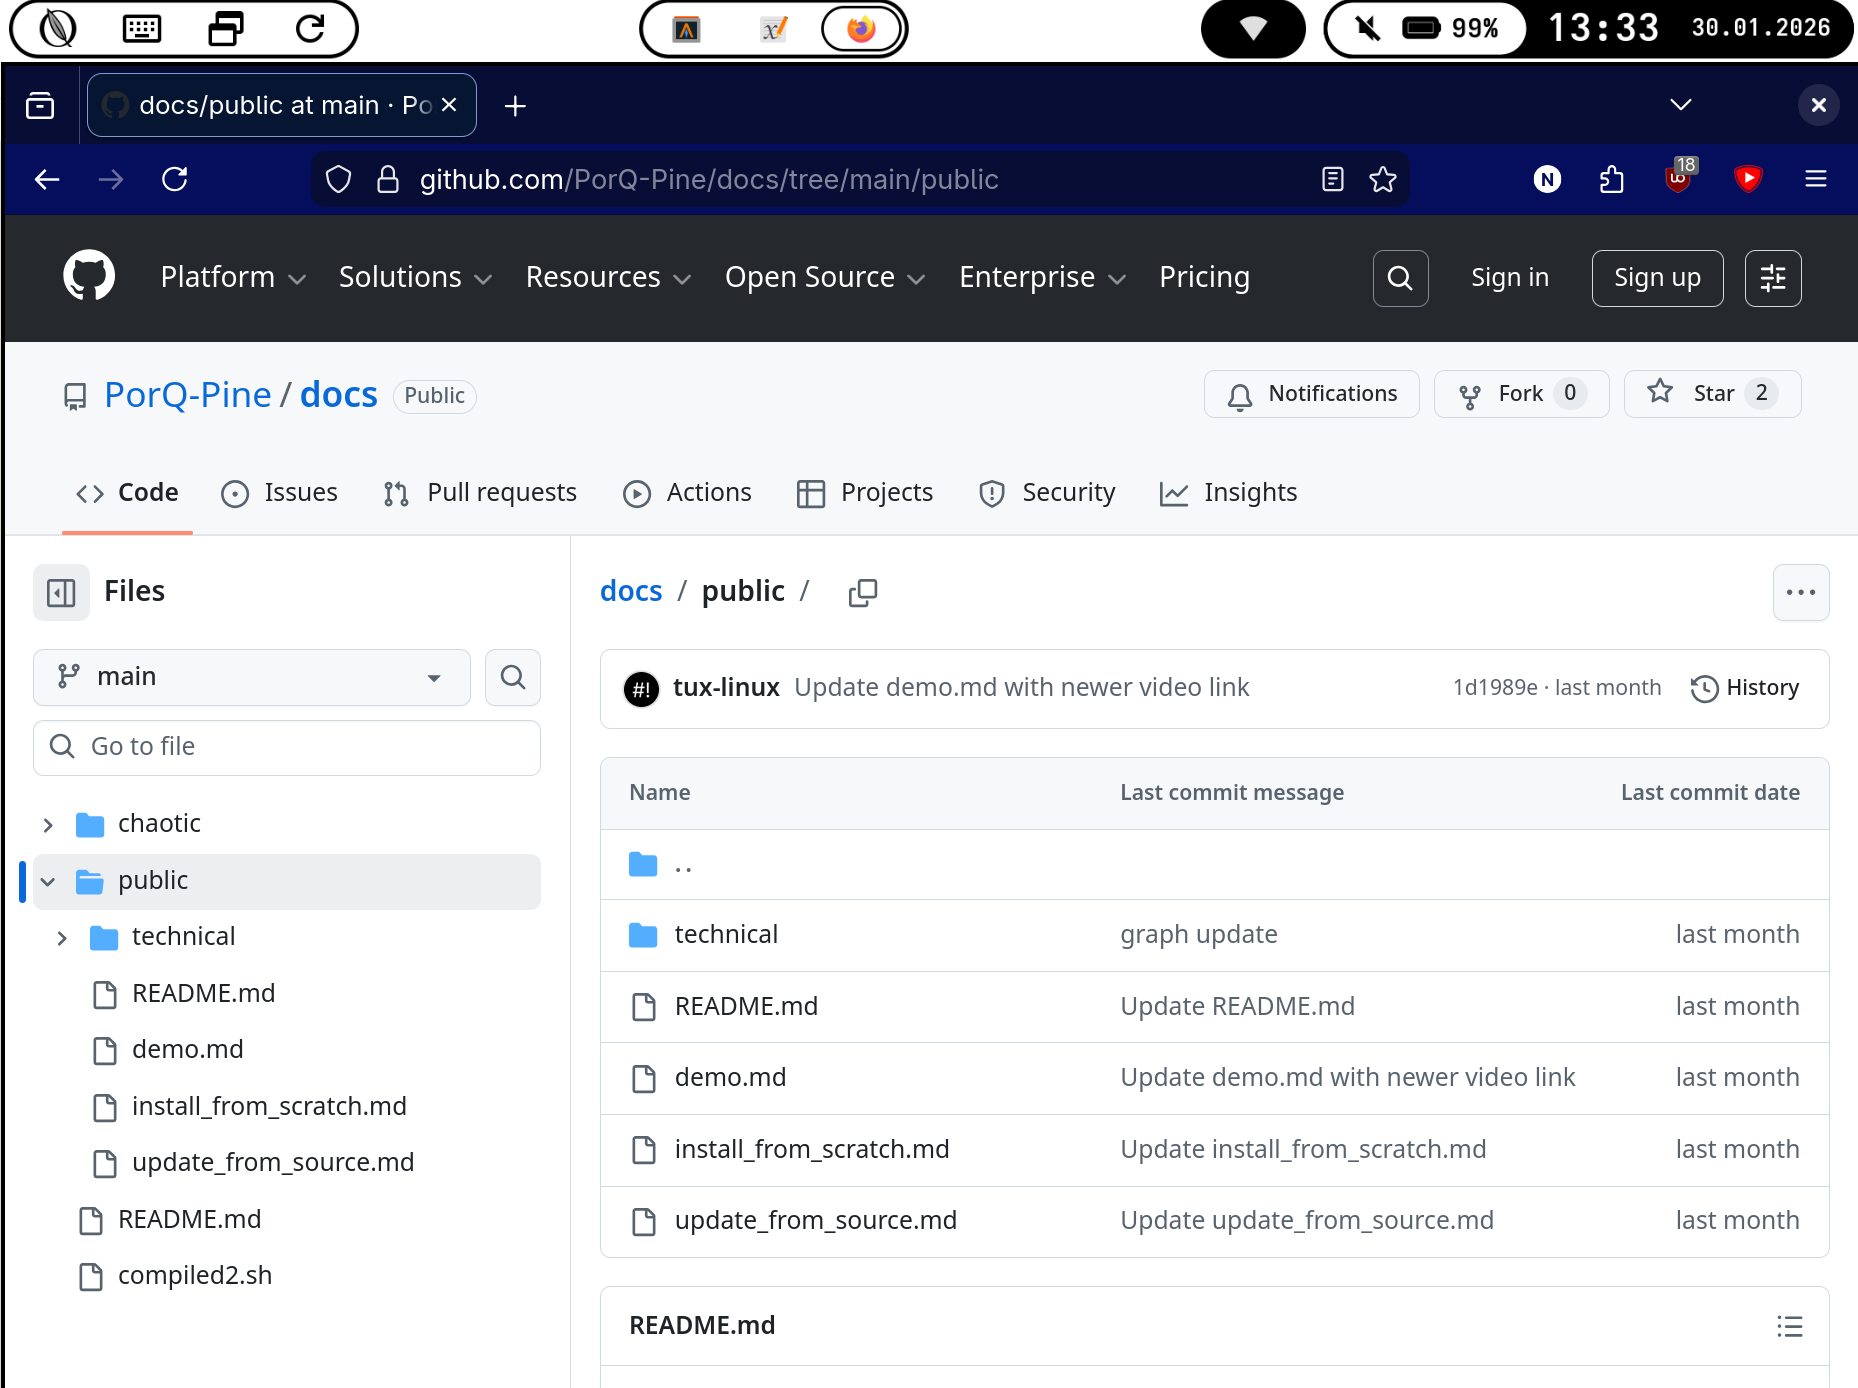The image size is (1858, 1388).
Task: Expand the chaotic folder in the tree
Action: pos(48,825)
